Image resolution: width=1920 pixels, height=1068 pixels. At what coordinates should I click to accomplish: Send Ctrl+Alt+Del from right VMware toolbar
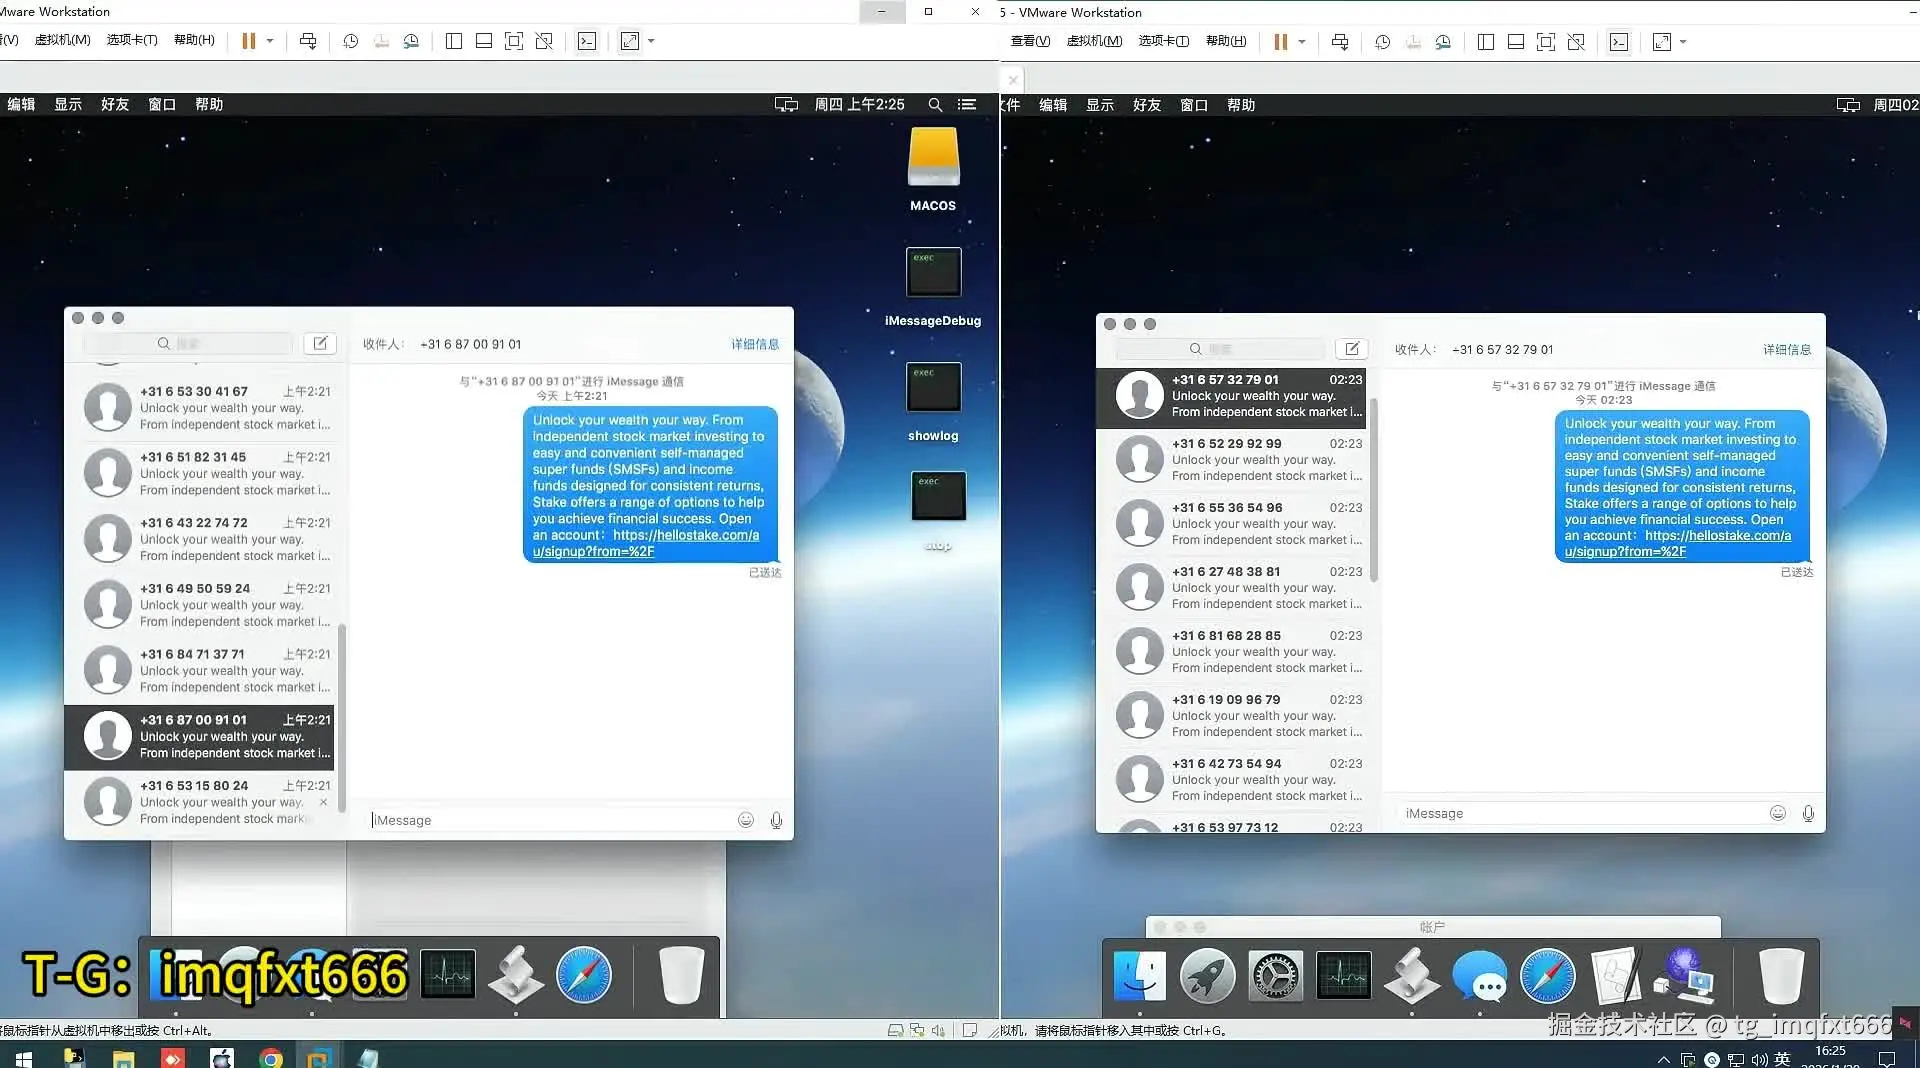(x=1340, y=42)
